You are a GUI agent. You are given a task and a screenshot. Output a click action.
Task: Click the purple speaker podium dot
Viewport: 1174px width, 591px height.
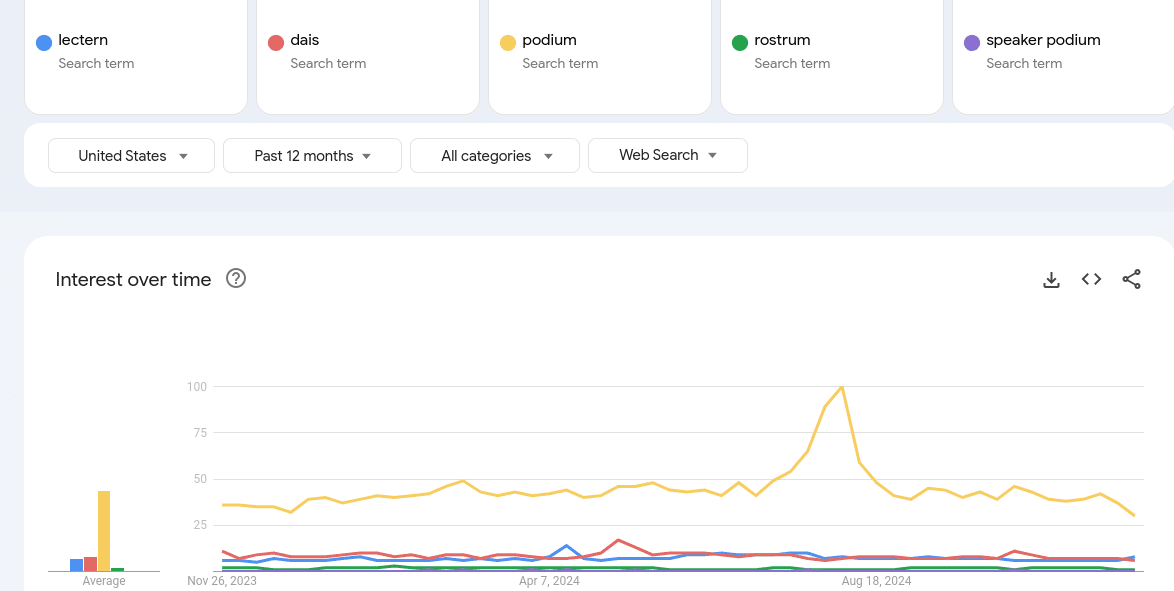972,42
